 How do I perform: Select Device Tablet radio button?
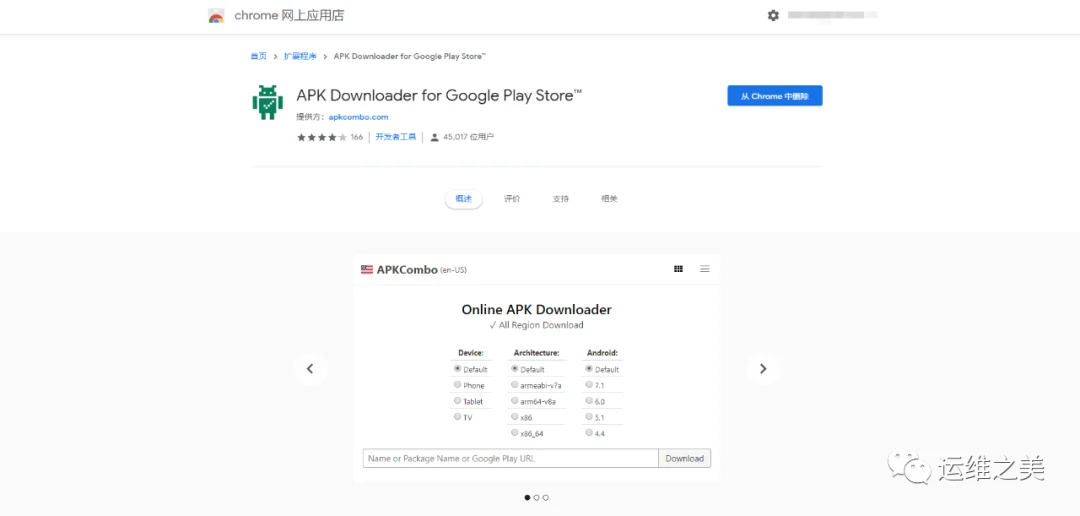[457, 400]
